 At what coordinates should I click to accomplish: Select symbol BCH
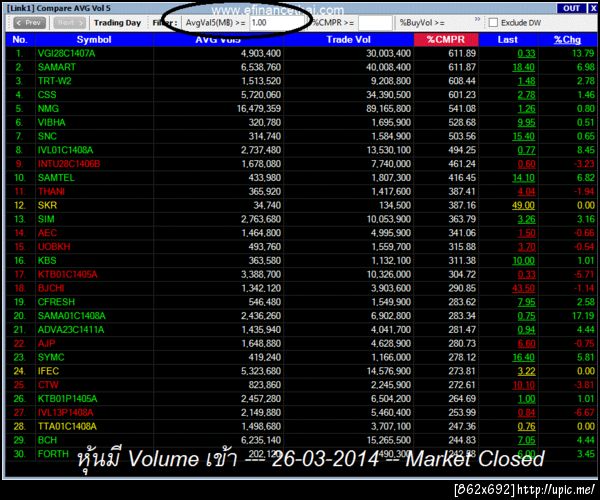(x=47, y=440)
